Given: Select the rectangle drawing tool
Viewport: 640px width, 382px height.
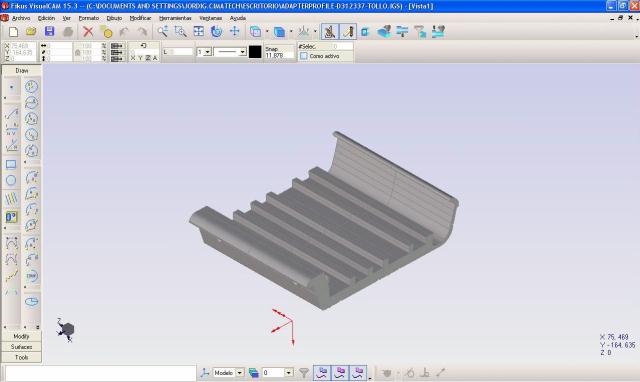Looking at the screenshot, I should pyautogui.click(x=11, y=164).
